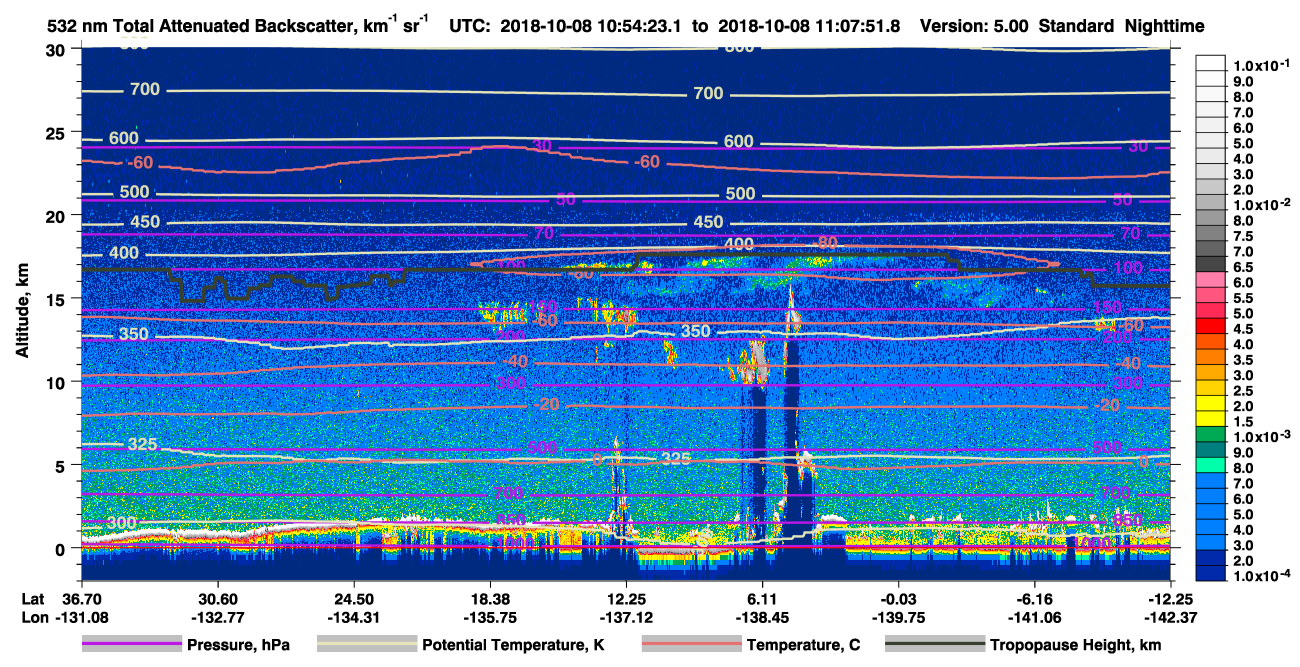This screenshot has height=667, width=1300.
Task: Click the 'Standard' word in the title
Action: pyautogui.click(x=1082, y=27)
